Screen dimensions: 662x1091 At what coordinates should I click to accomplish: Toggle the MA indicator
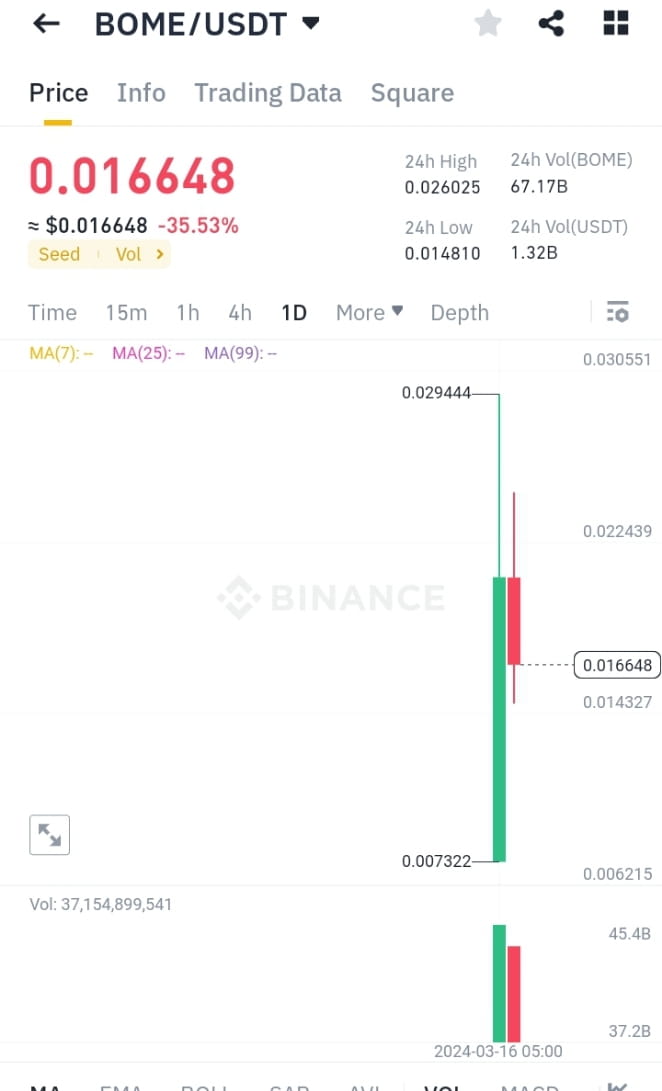coord(46,1086)
